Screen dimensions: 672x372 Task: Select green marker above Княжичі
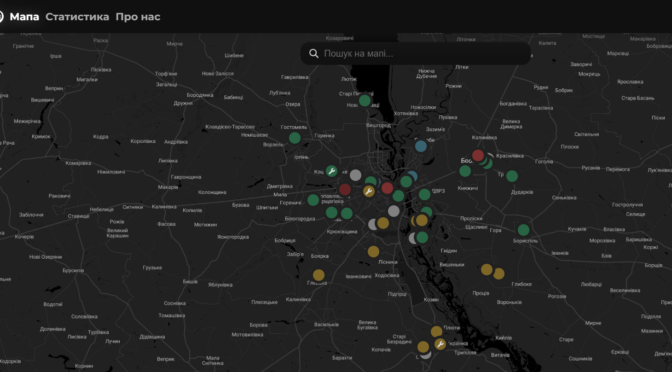(465, 171)
